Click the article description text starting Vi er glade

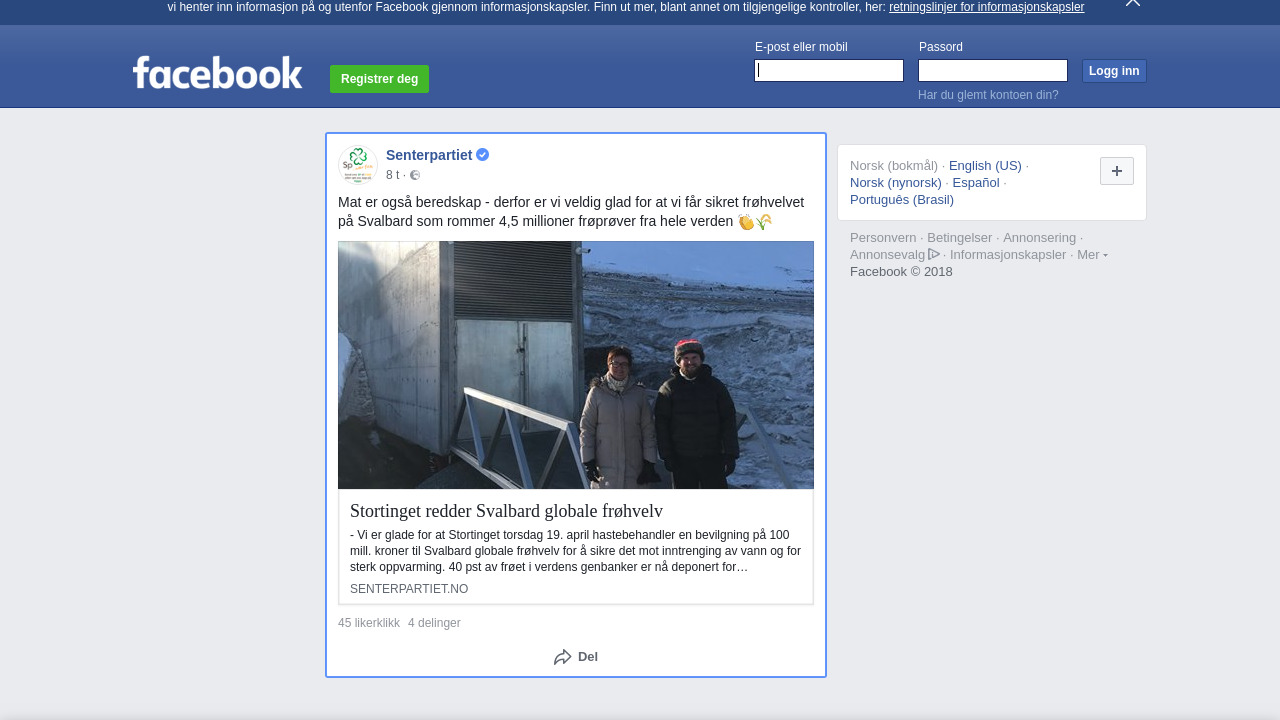(x=576, y=551)
